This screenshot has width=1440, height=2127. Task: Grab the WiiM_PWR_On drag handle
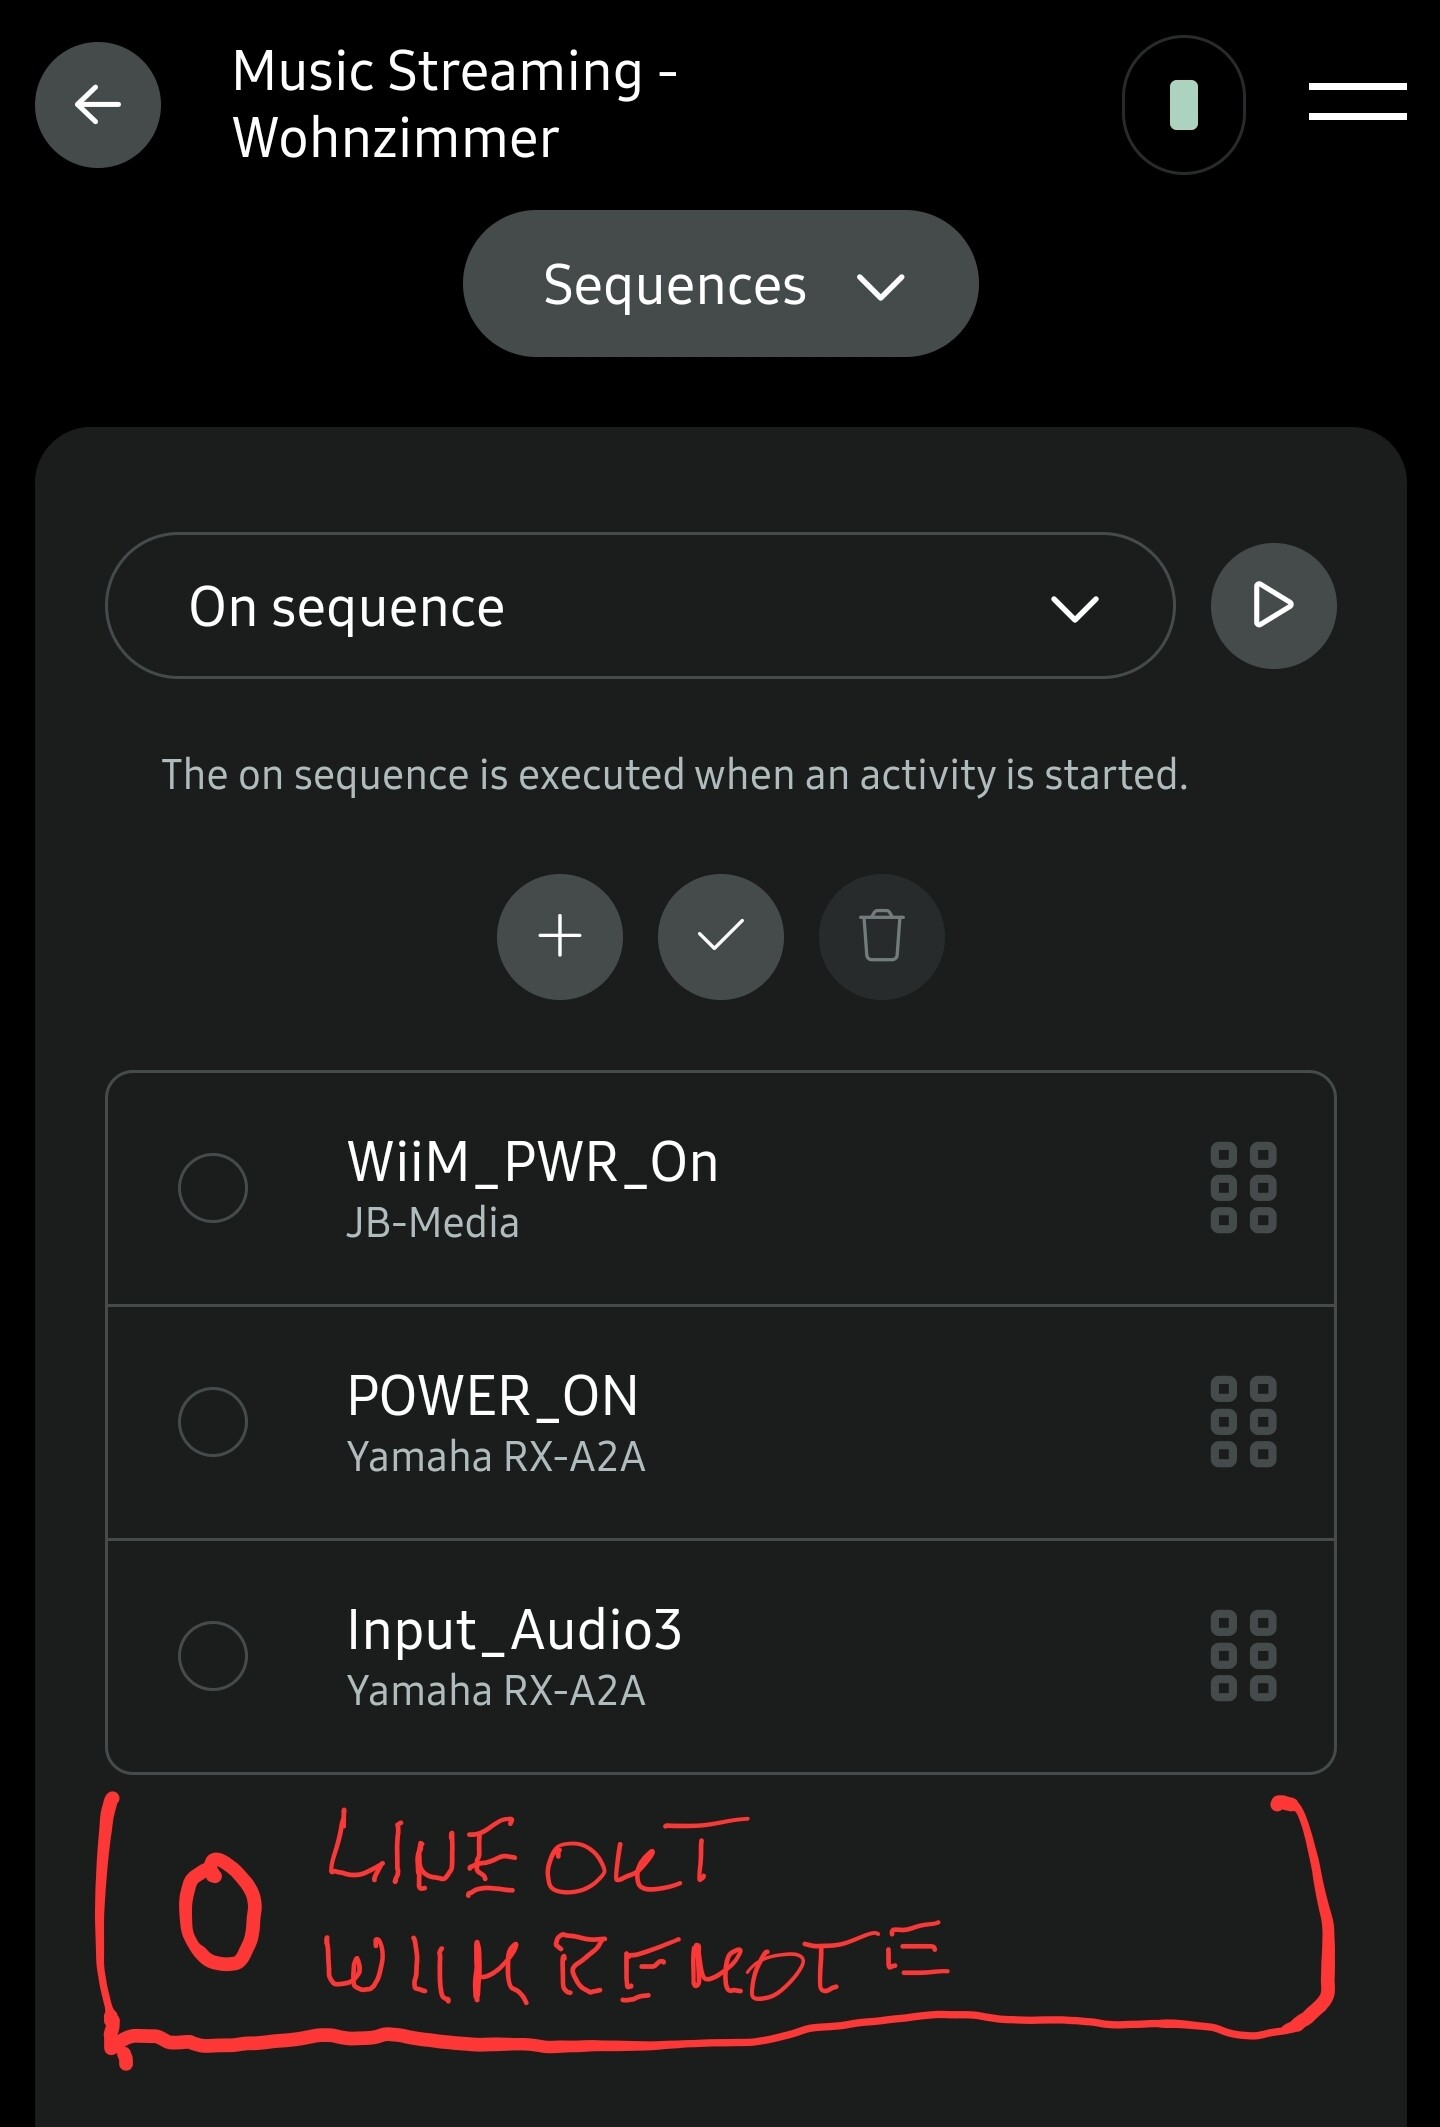[x=1243, y=1188]
